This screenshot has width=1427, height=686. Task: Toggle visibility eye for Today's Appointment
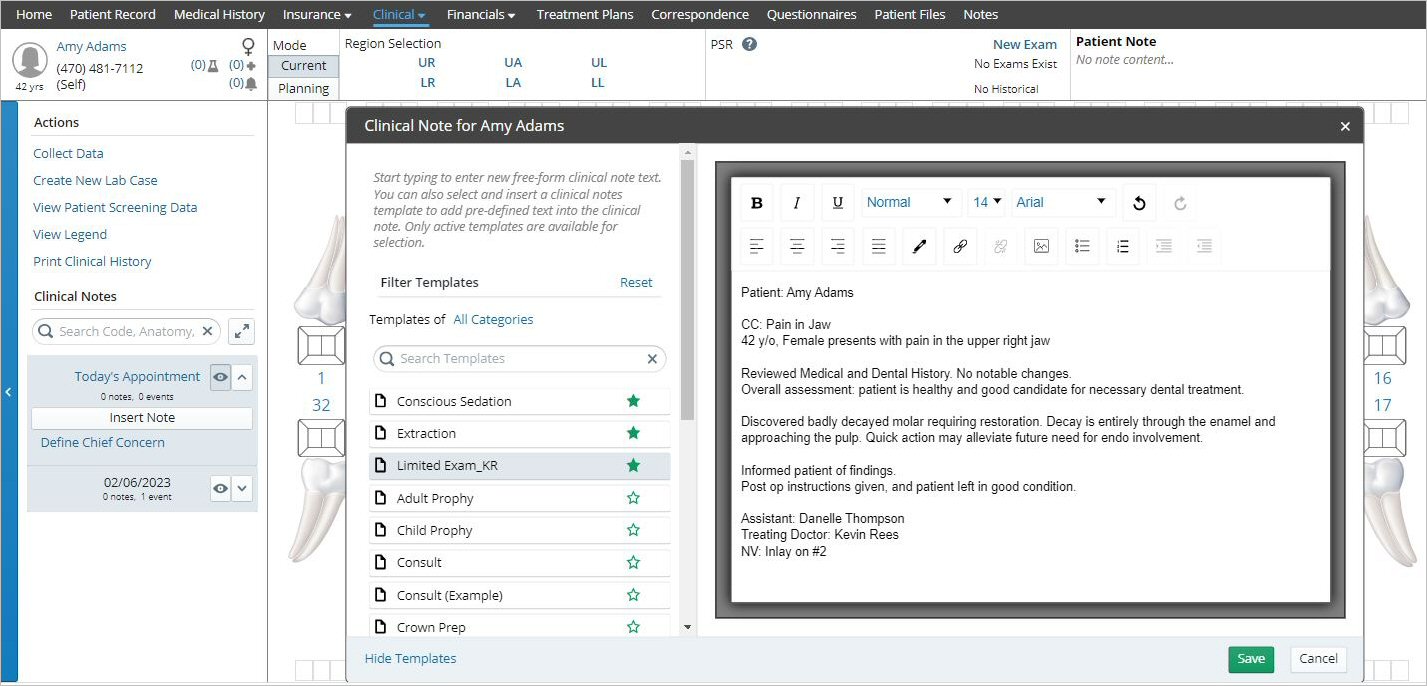click(x=220, y=377)
